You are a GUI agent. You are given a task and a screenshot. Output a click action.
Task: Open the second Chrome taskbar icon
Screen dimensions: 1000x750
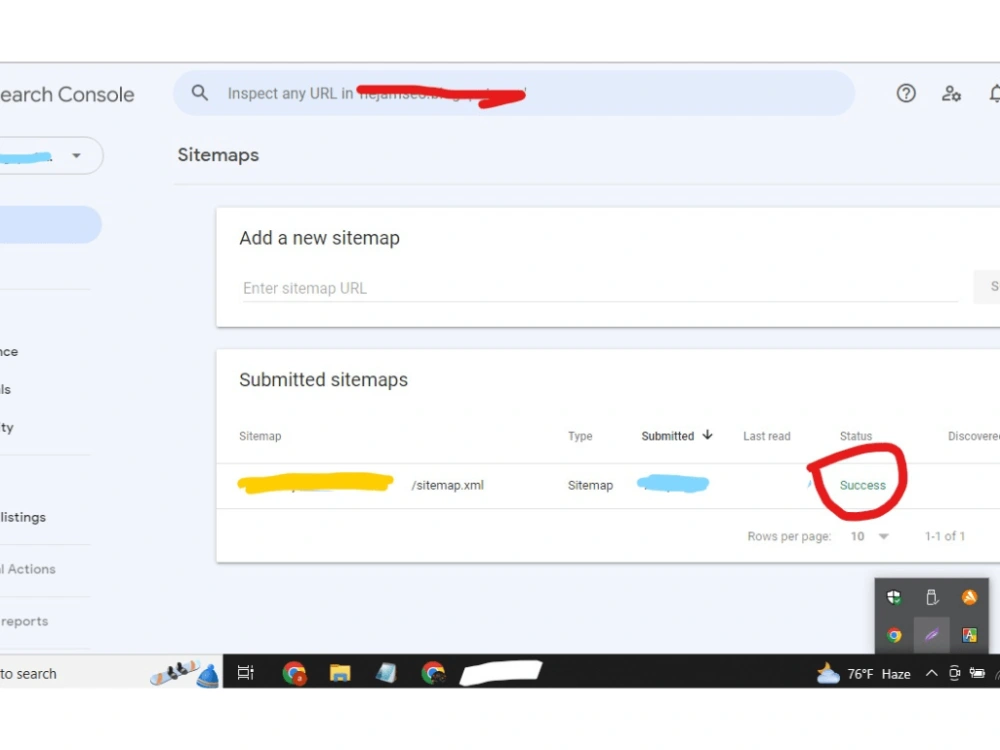tap(434, 673)
